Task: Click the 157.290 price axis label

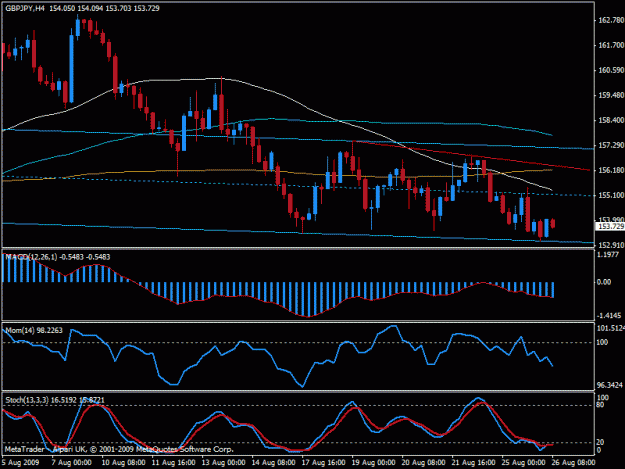Action: [x=611, y=145]
